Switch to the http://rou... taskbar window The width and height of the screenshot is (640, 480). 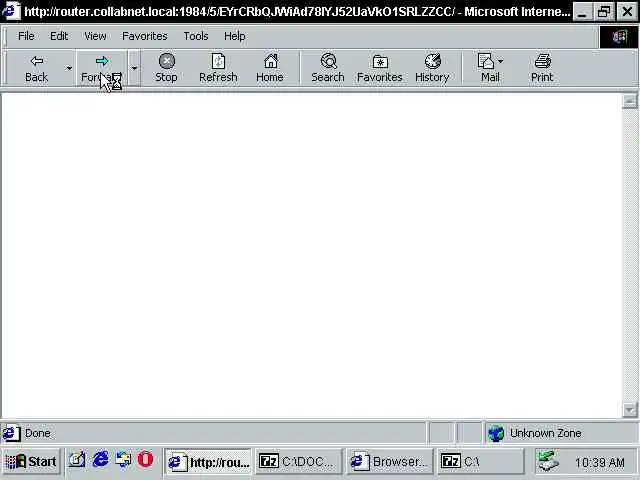coord(208,462)
